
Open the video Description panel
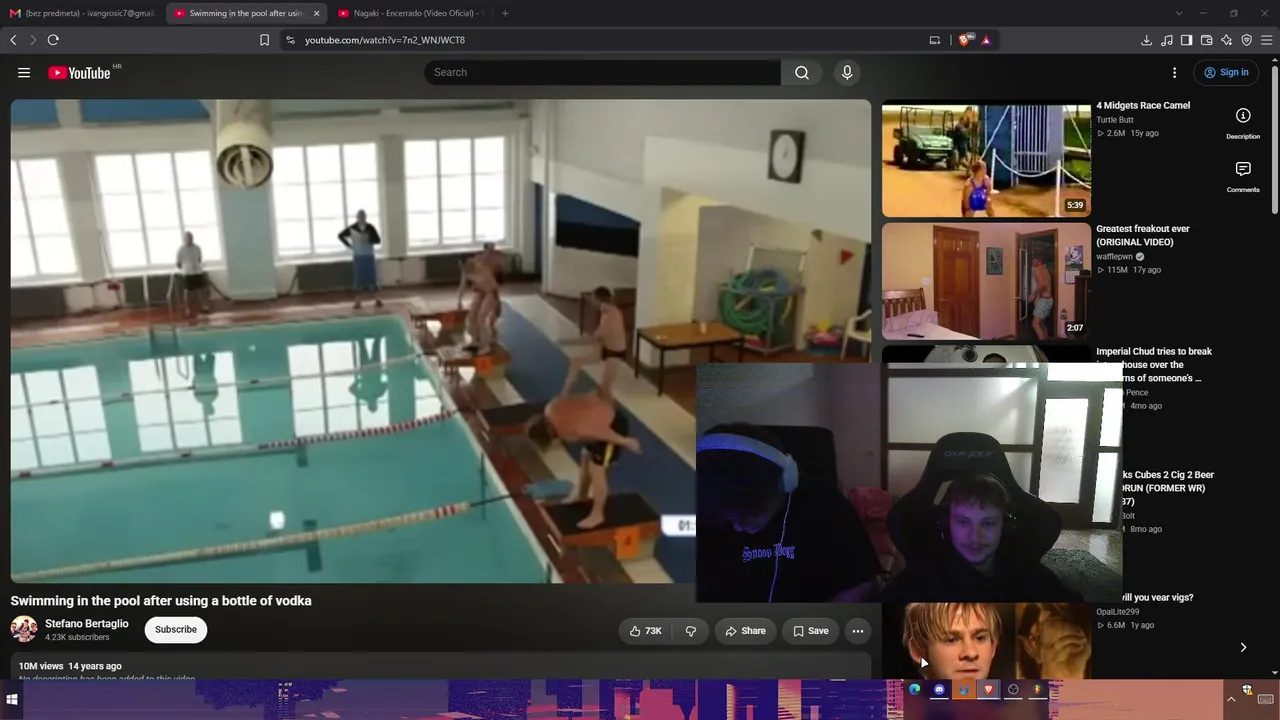coord(1243,123)
